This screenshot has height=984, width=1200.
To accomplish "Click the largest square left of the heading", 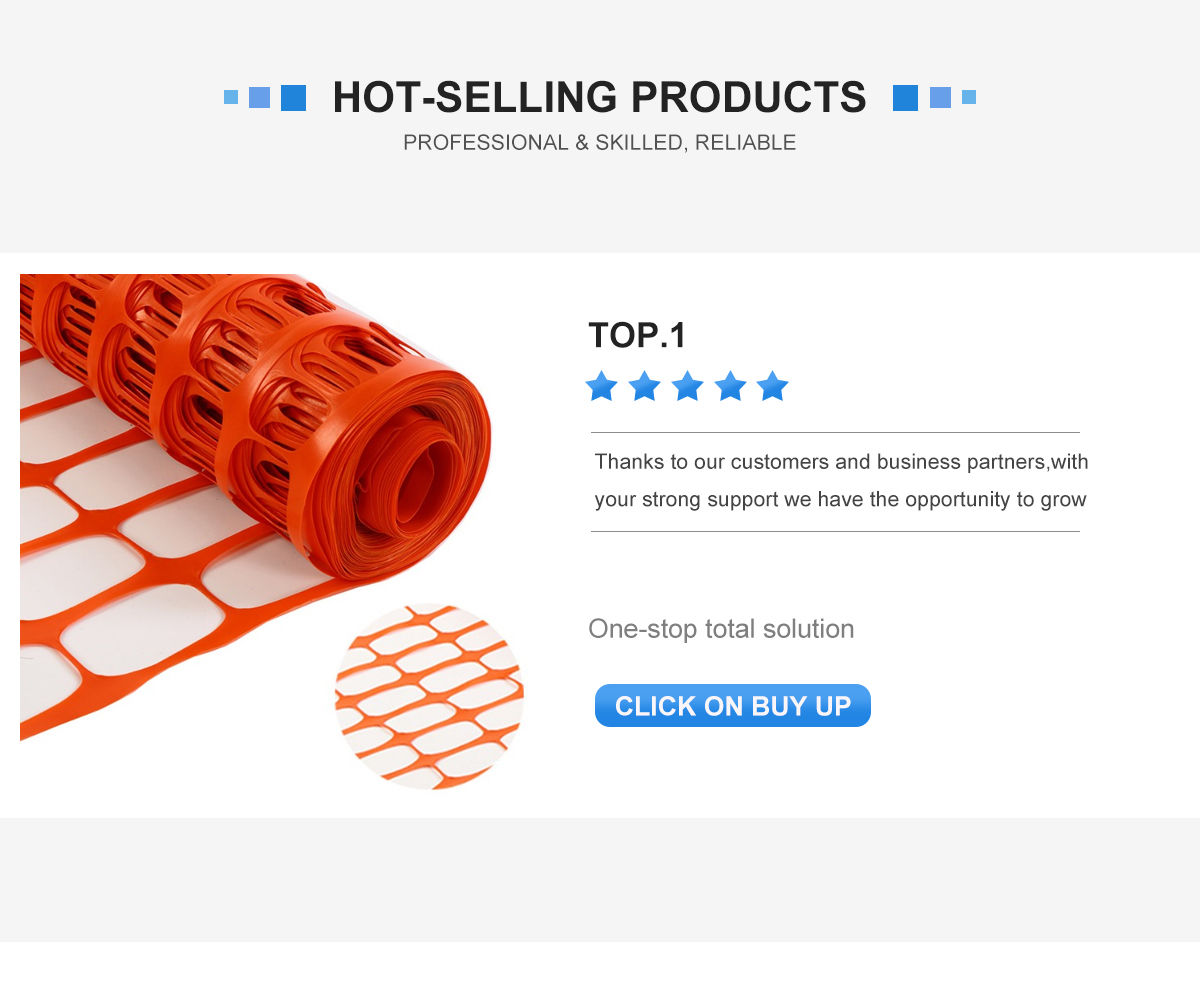I will point(293,97).
